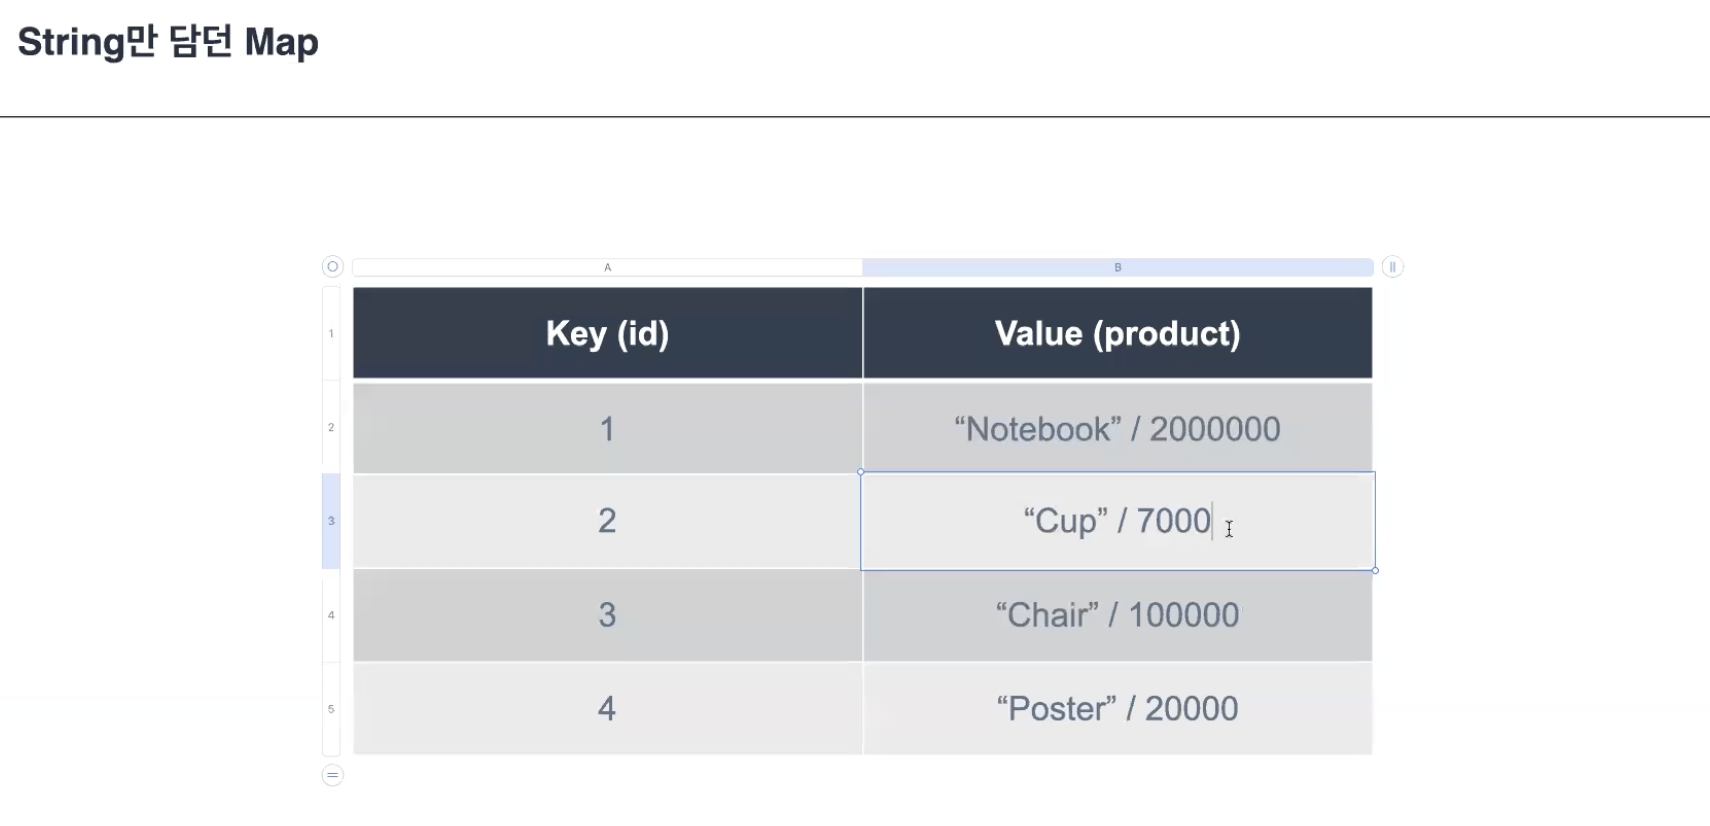Select row 2 number header

coord(331,427)
